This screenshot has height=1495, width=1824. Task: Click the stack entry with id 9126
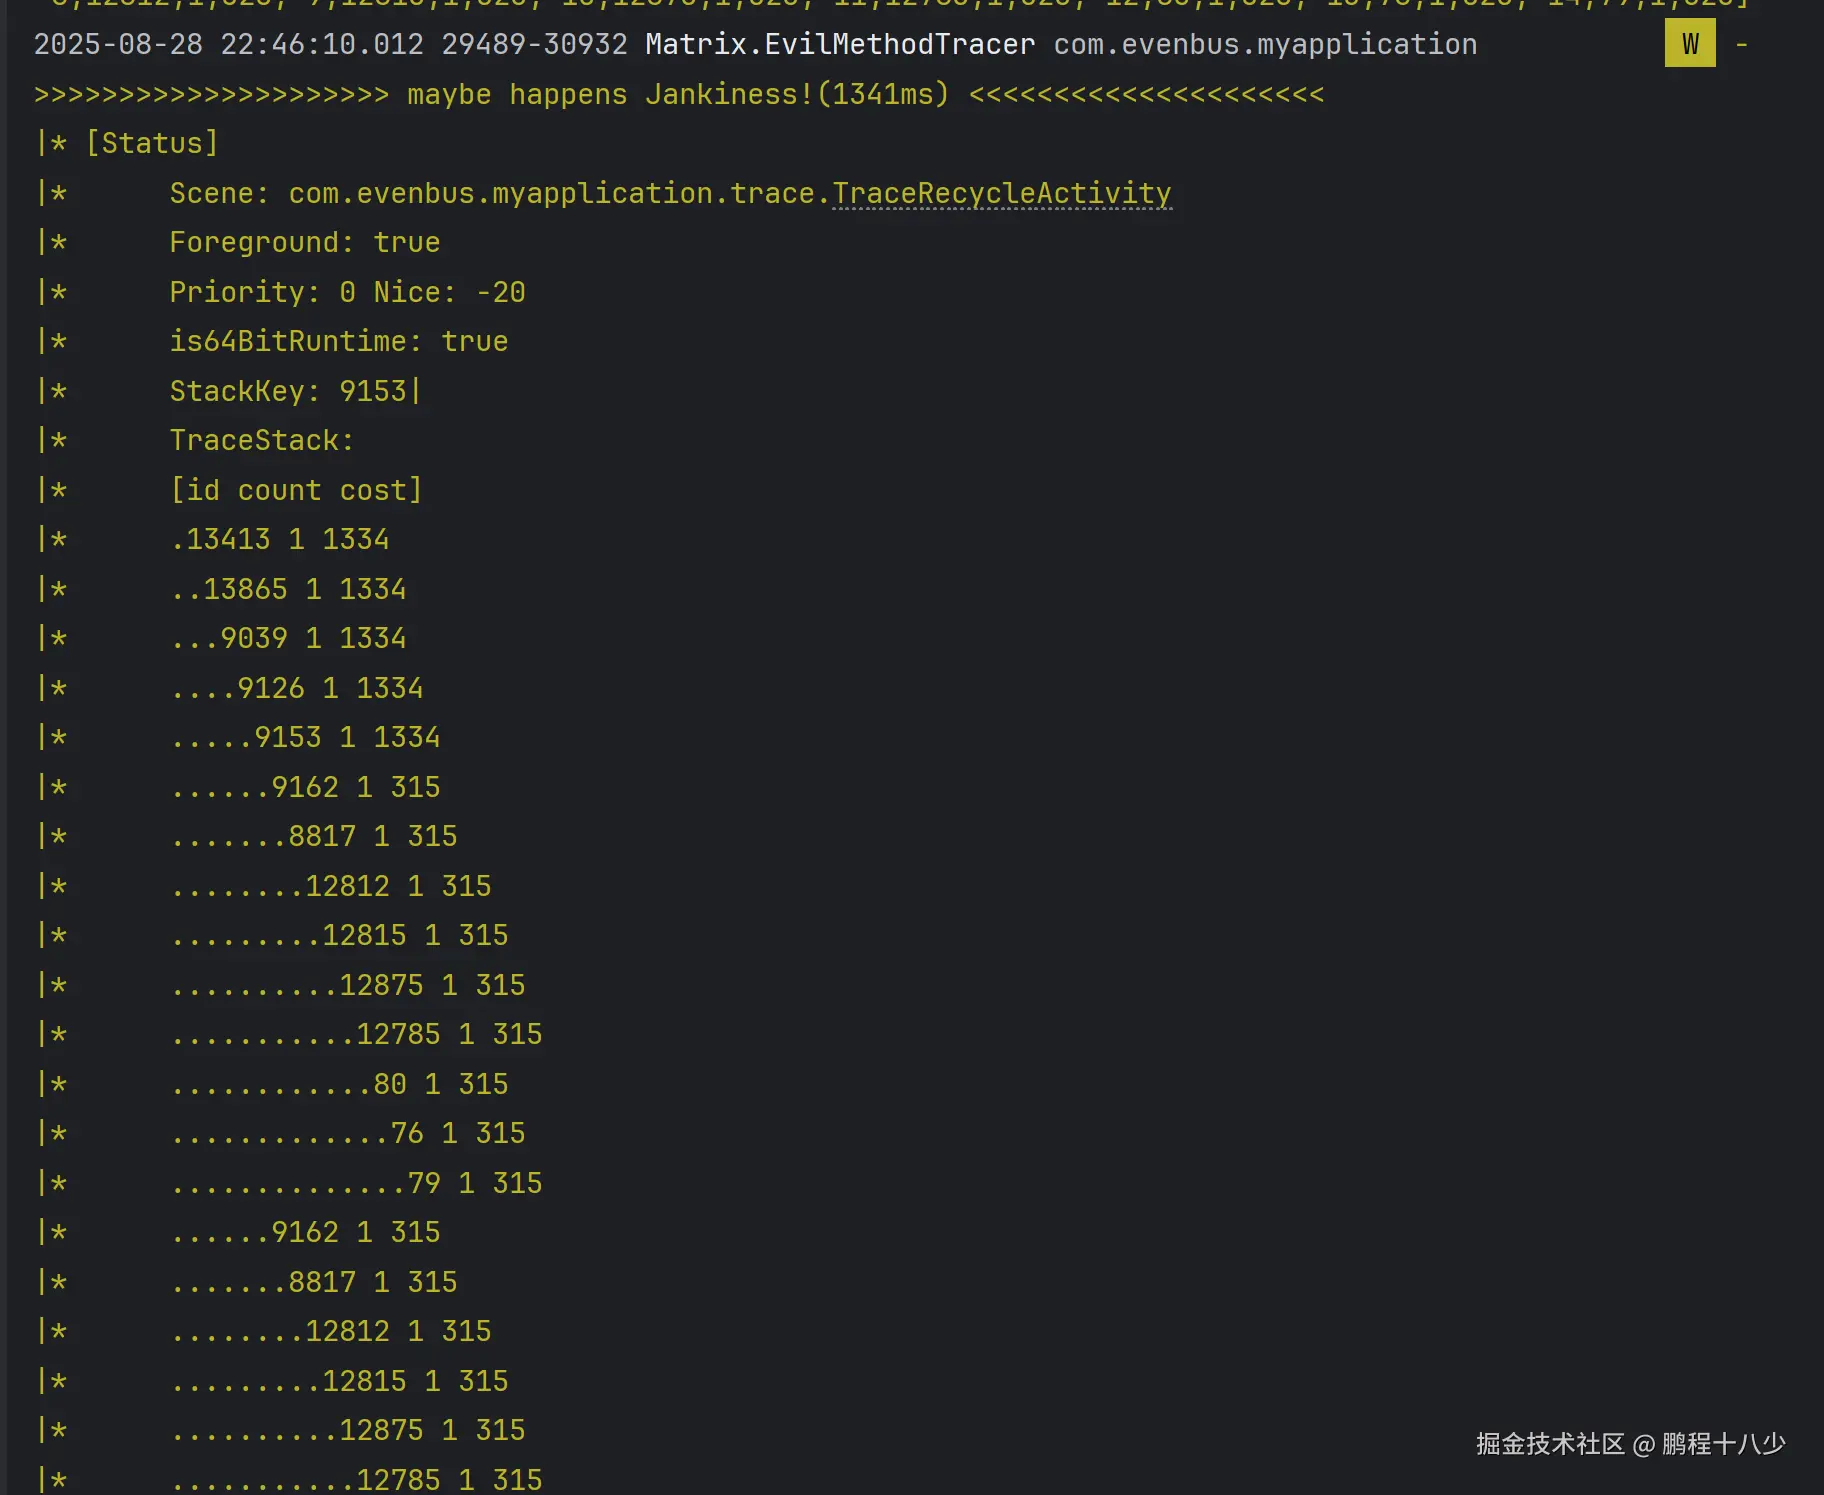(296, 688)
